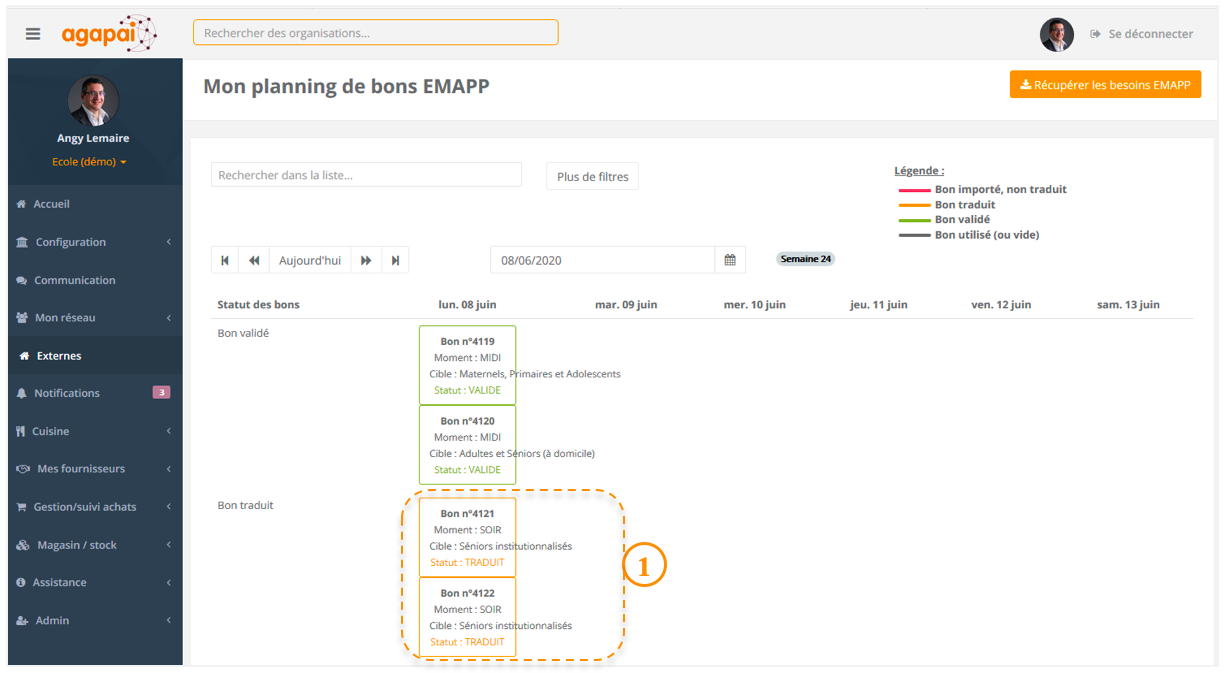Click the top-right user avatar thumbnail
Image resolution: width=1224 pixels, height=673 pixels.
tap(1056, 34)
